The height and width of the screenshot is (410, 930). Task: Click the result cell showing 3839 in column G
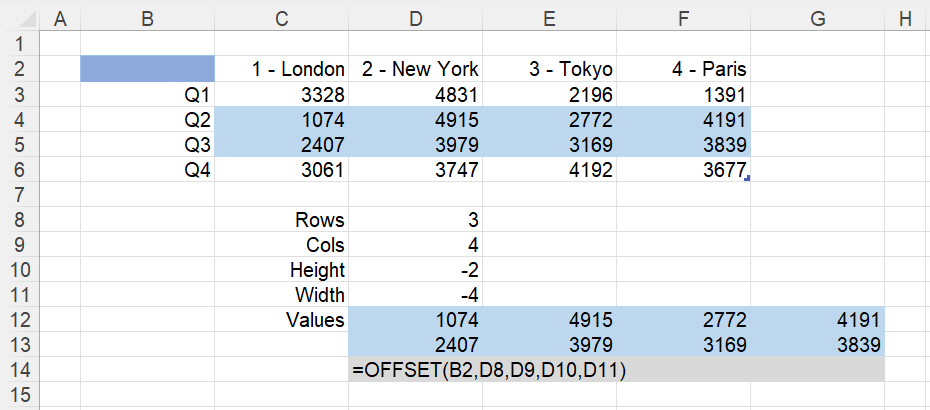(x=817, y=345)
